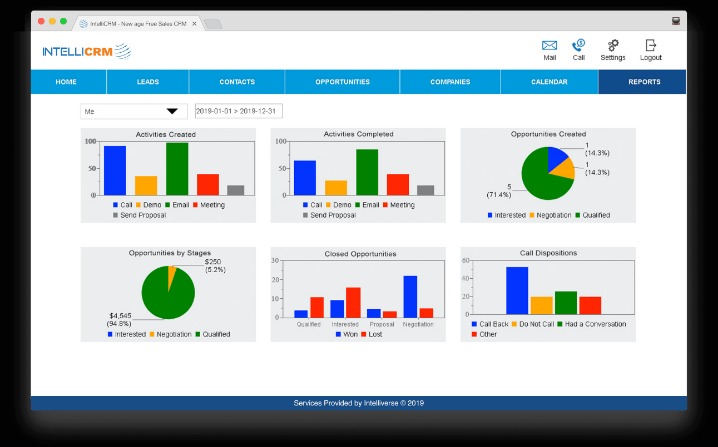Click the green Email bar in Activities Created
This screenshot has width=718, height=447.
click(177, 169)
